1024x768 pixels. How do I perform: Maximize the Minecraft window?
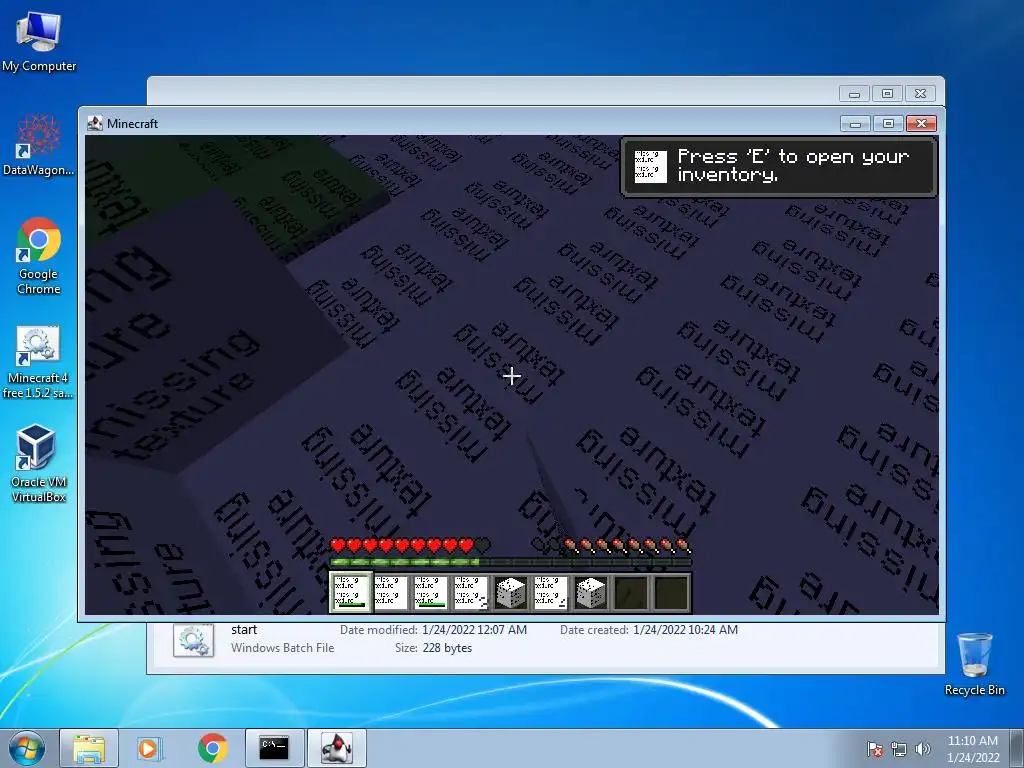pyautogui.click(x=888, y=123)
